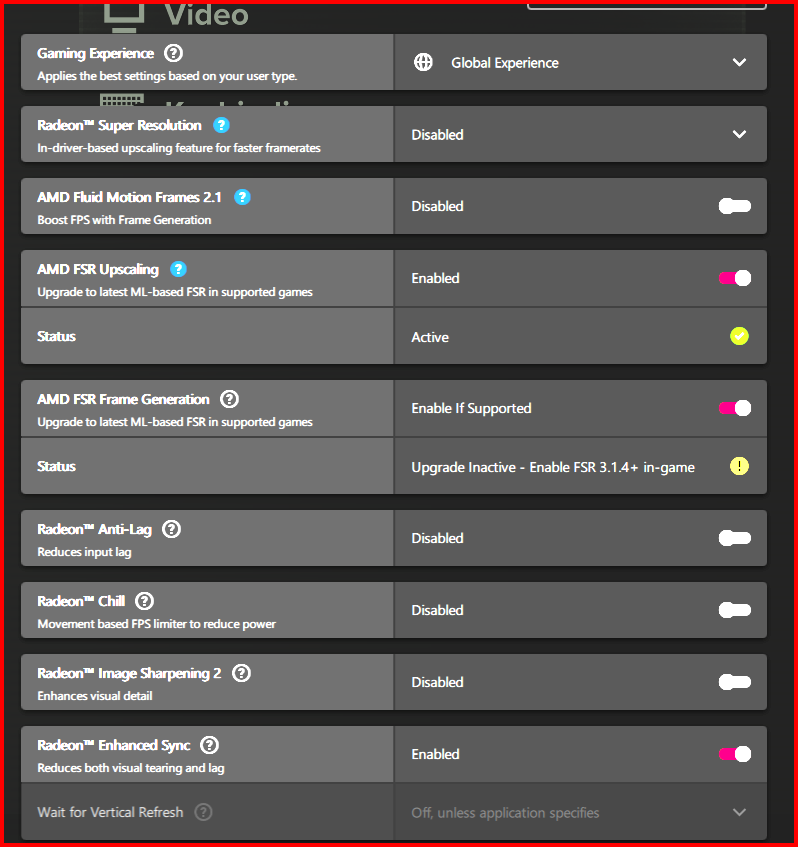The image size is (798, 847).
Task: Click AMD FSR Upscaling help icon
Action: [x=179, y=269]
